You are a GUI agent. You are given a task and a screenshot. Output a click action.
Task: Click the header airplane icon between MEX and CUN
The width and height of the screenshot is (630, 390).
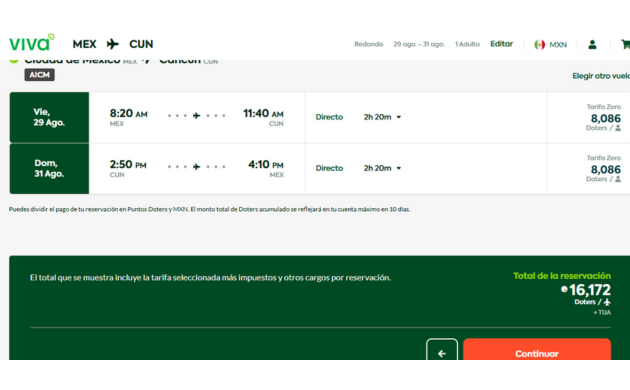112,44
